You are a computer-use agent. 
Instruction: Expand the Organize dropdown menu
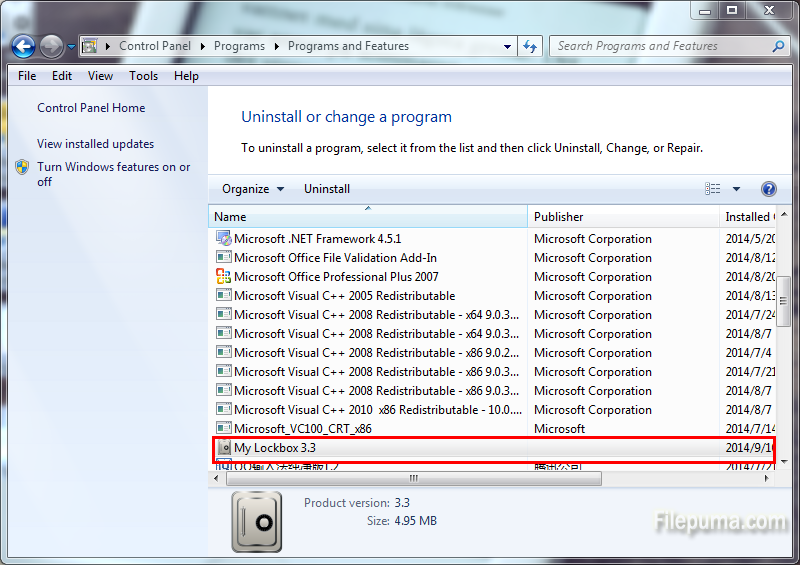[253, 189]
